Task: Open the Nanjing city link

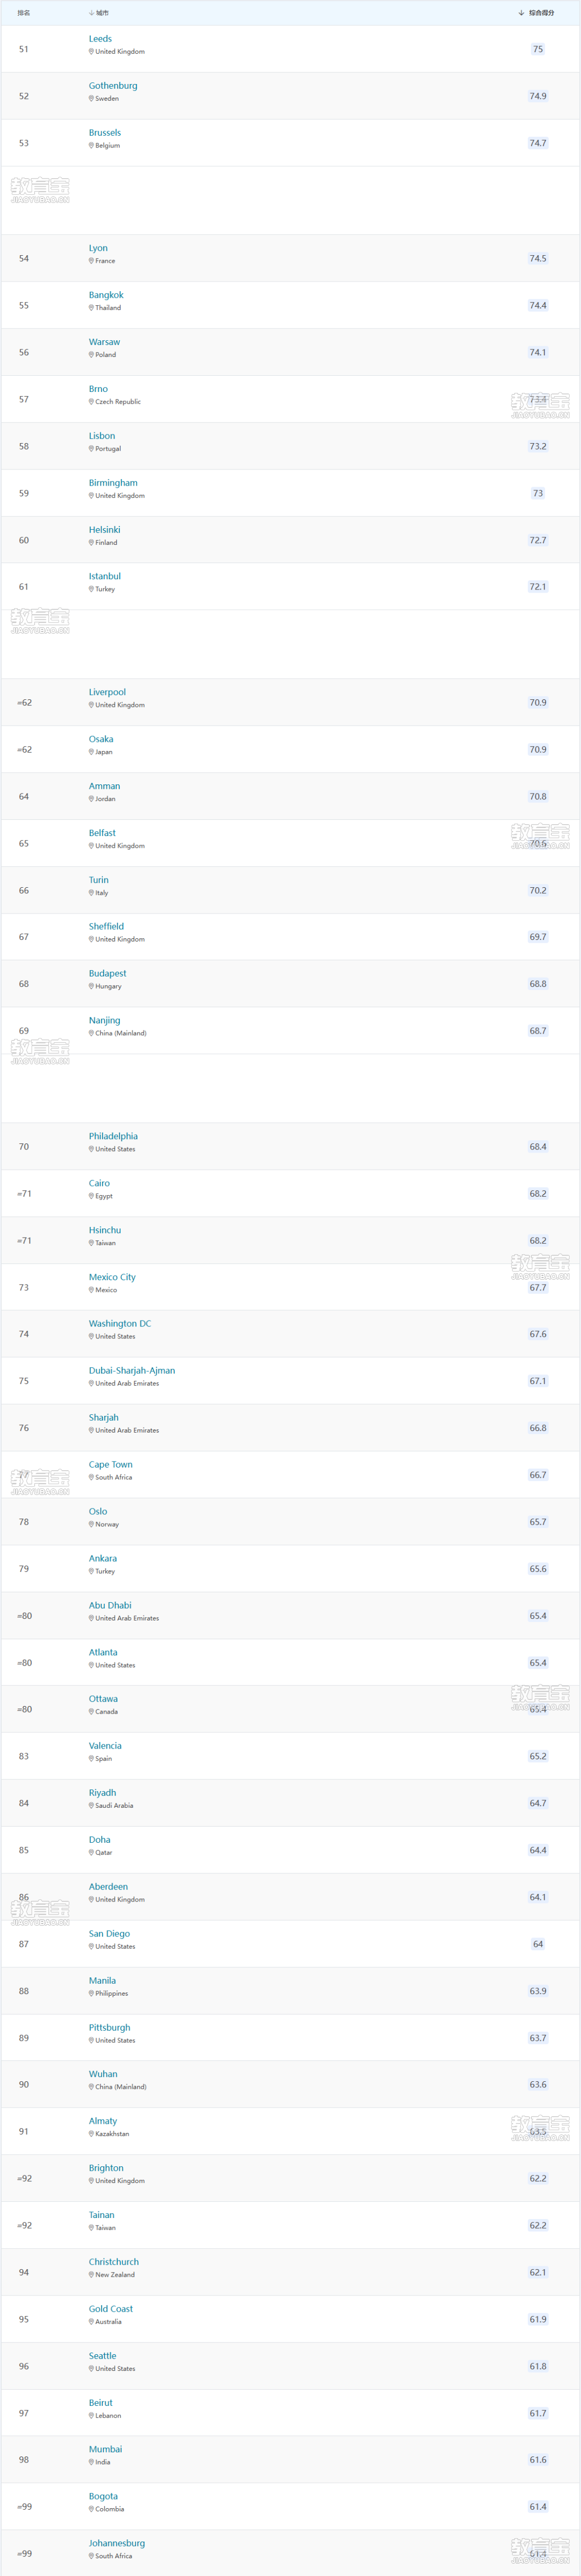Action: click(104, 1020)
